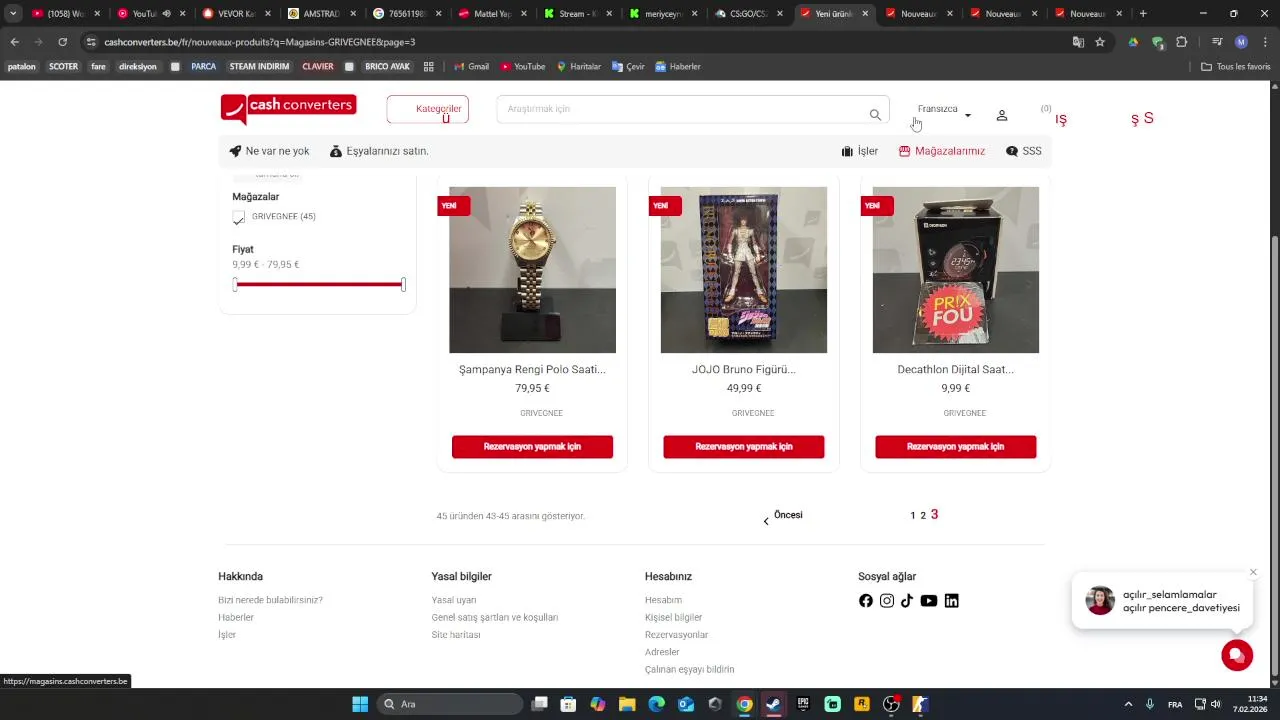Click the translate page icon
This screenshot has height=720, width=1280.
1078,42
